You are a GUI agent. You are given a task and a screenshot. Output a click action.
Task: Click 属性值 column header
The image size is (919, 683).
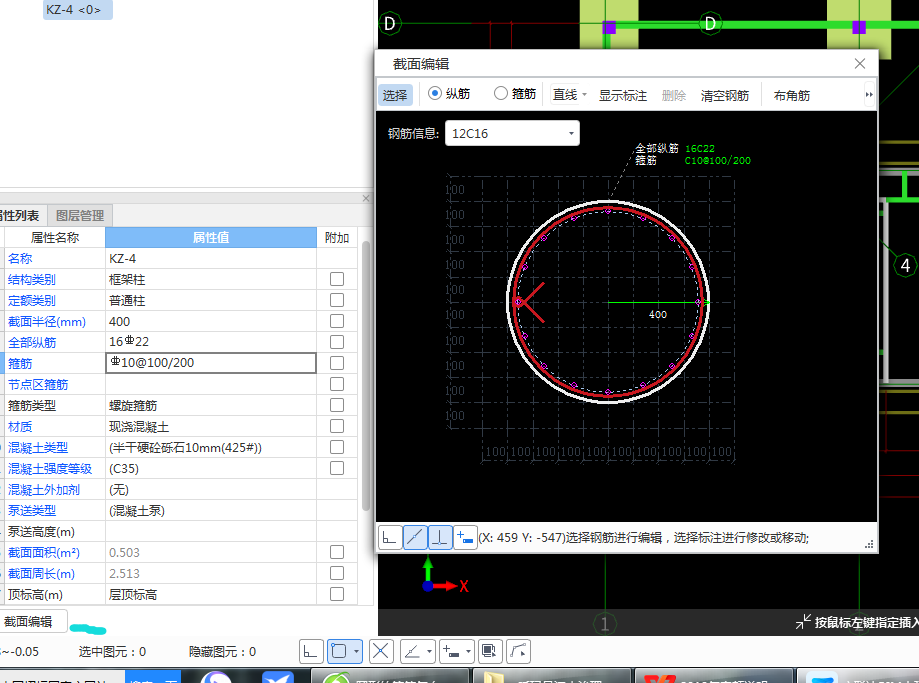click(x=211, y=237)
